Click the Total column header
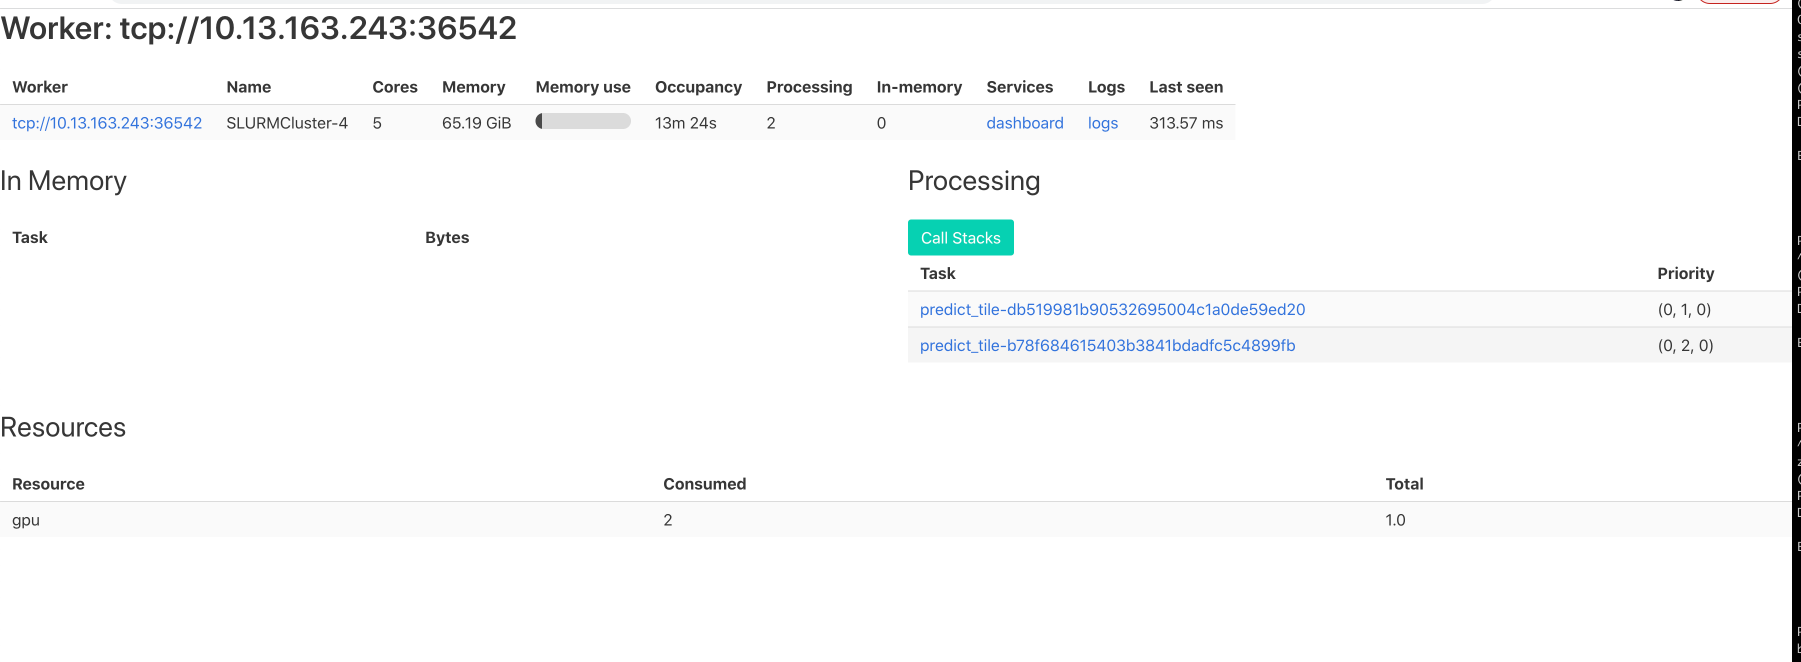This screenshot has width=1801, height=662. tap(1405, 484)
